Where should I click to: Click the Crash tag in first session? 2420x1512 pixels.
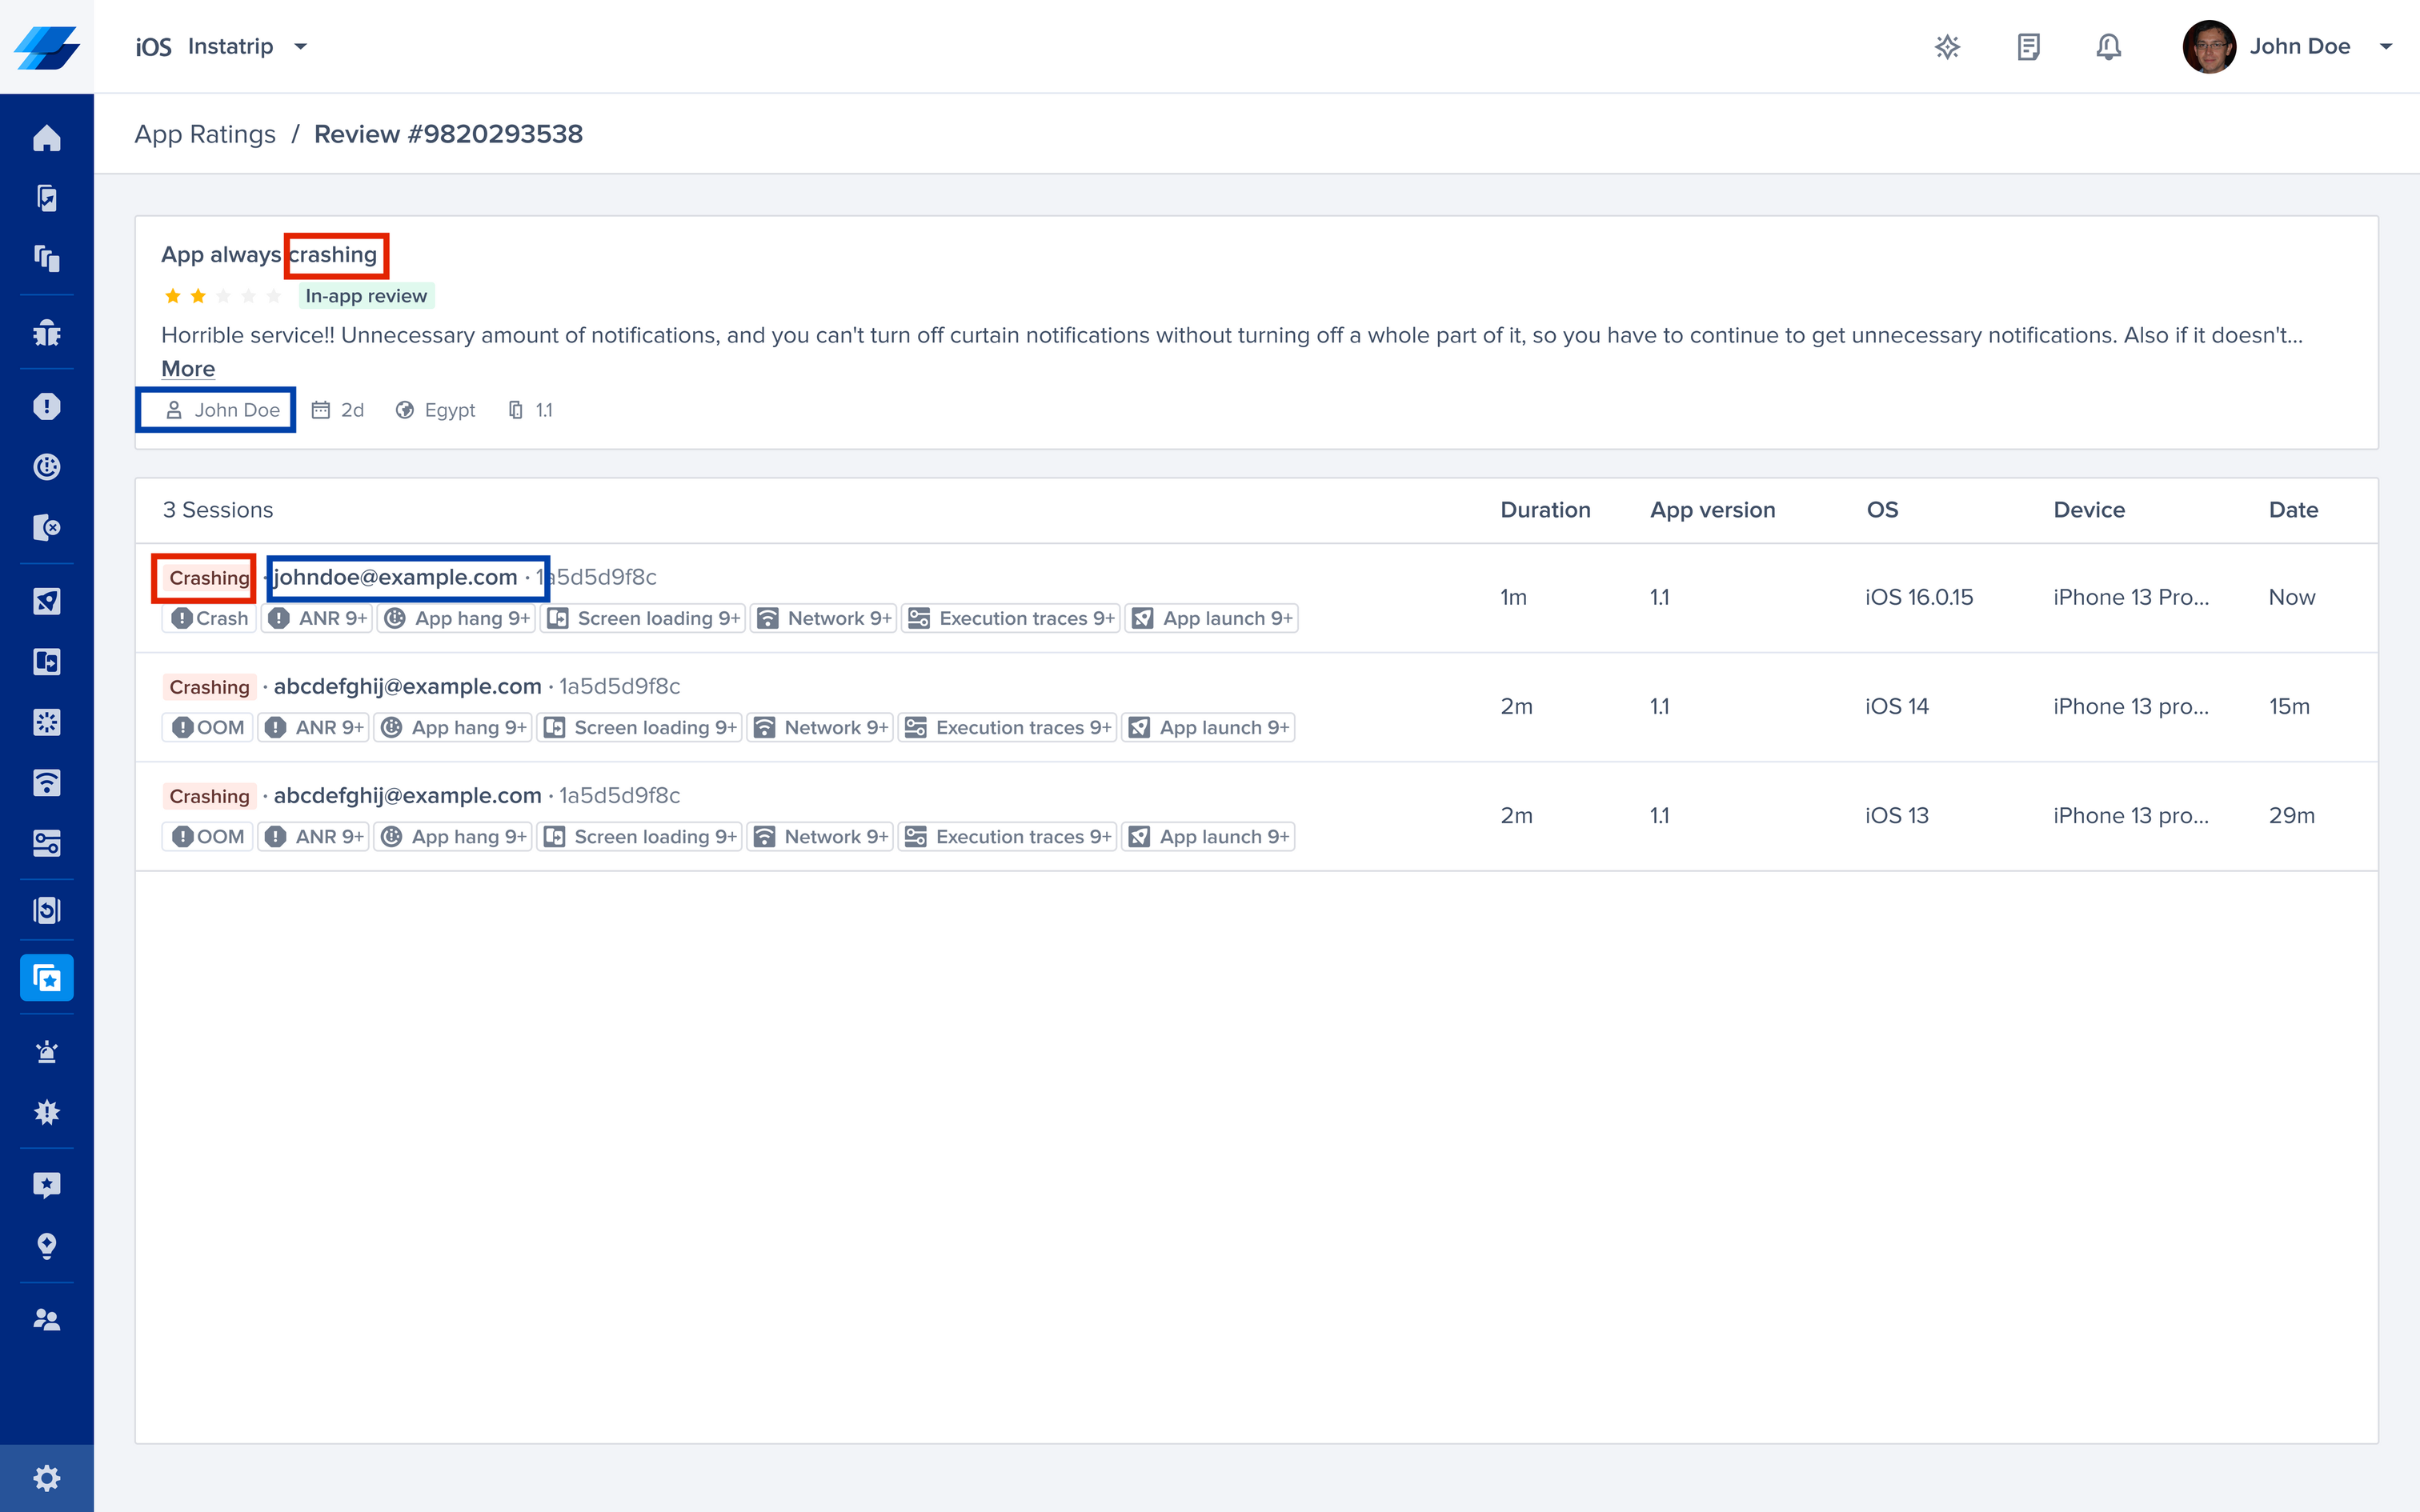209,619
